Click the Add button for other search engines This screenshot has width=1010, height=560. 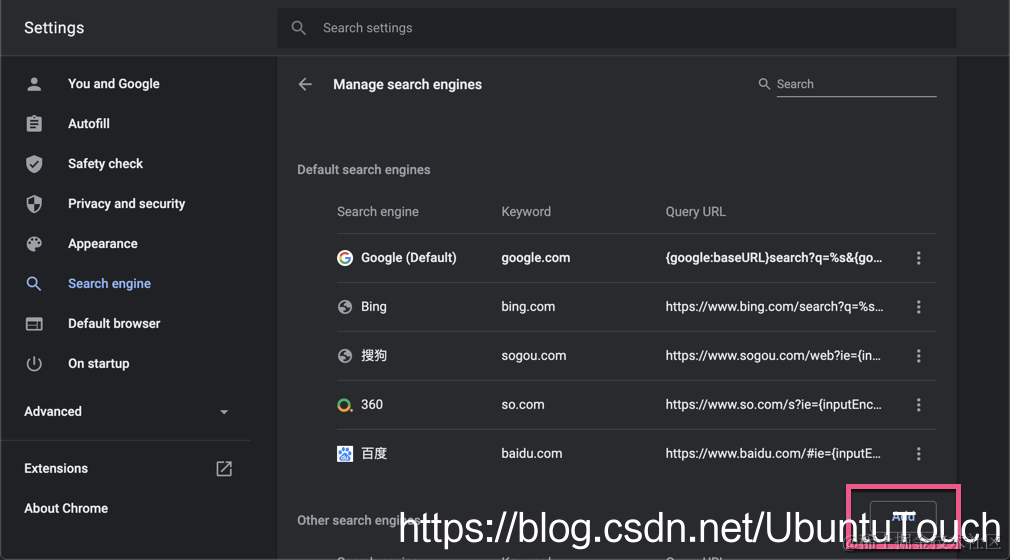[x=903, y=517]
